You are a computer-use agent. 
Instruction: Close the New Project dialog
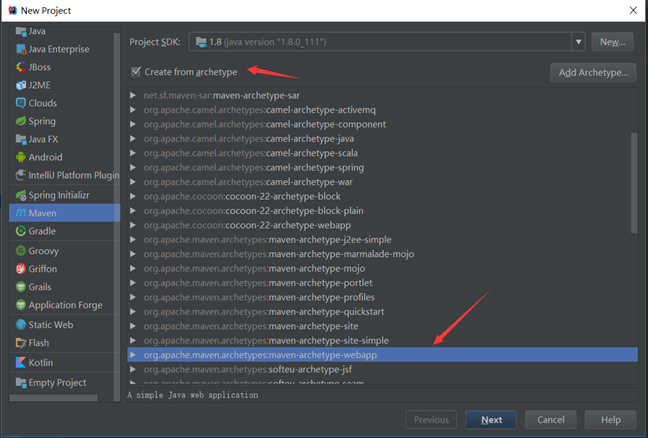click(633, 10)
